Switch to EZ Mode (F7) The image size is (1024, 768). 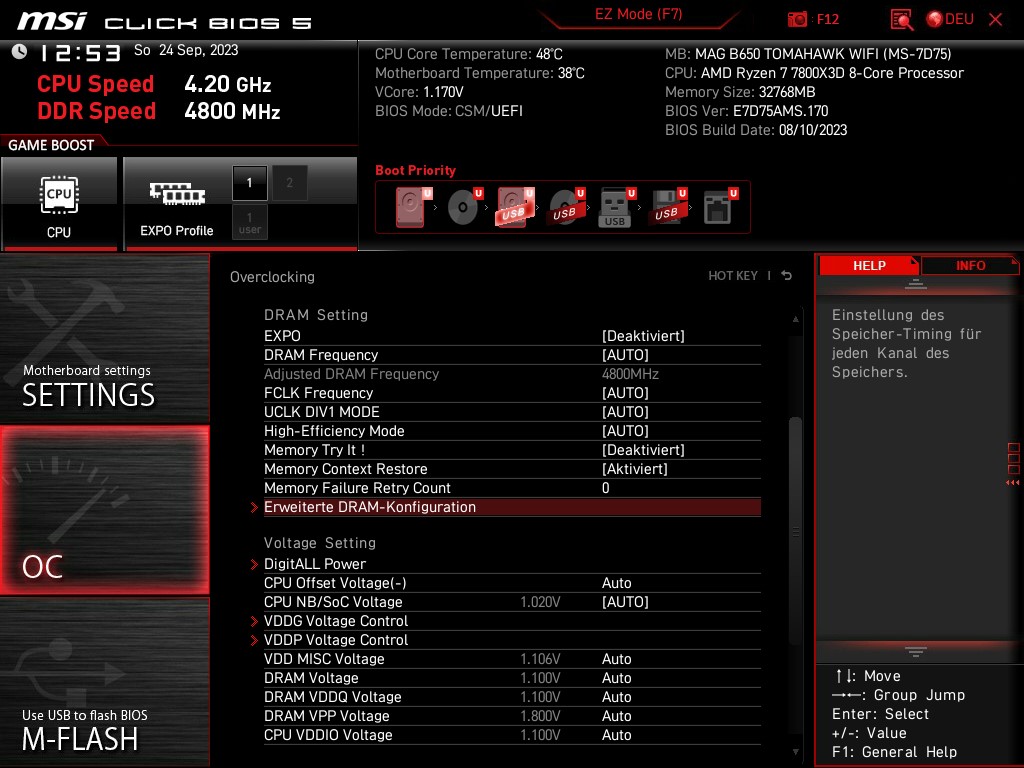638,14
